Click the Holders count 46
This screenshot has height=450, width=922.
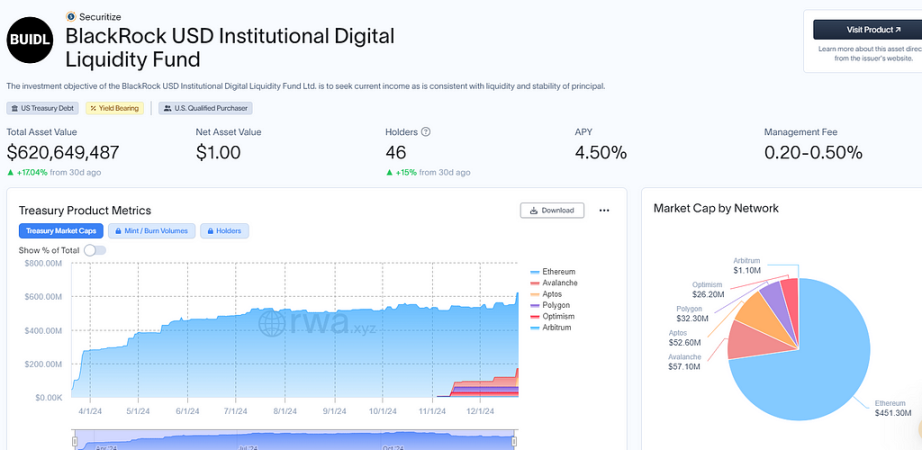tap(396, 153)
